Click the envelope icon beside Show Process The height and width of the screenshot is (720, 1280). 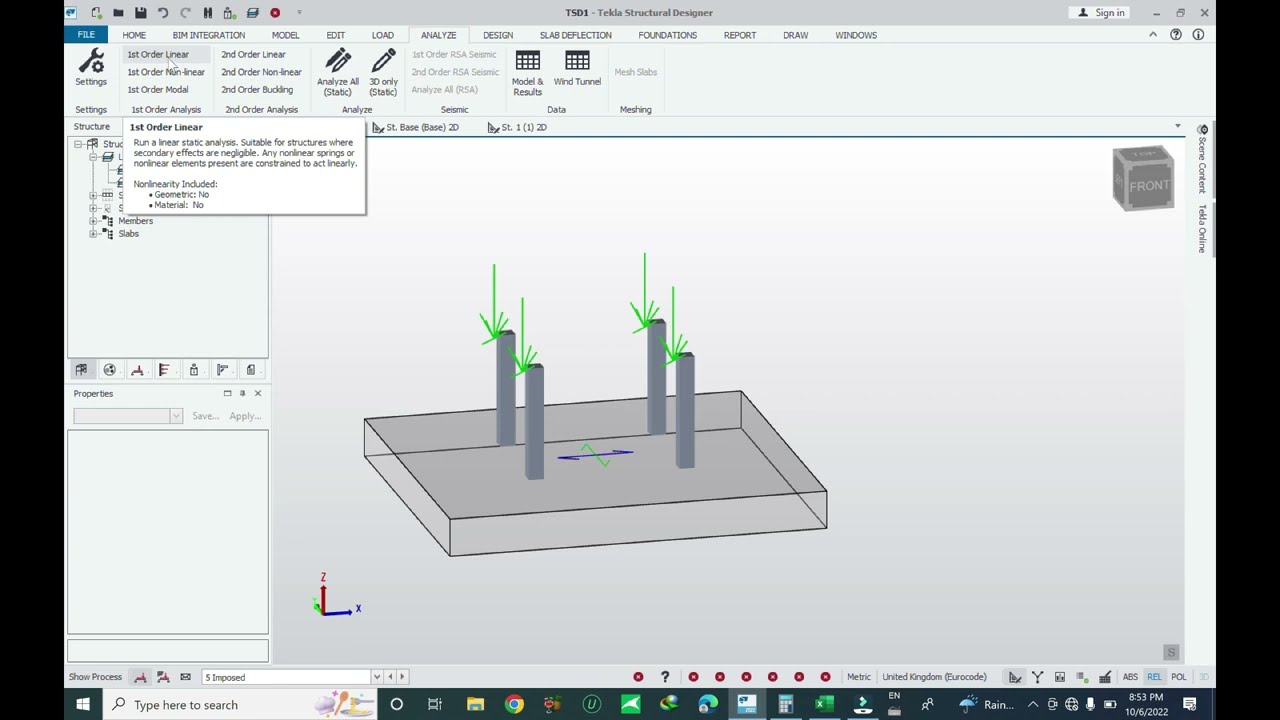click(185, 677)
